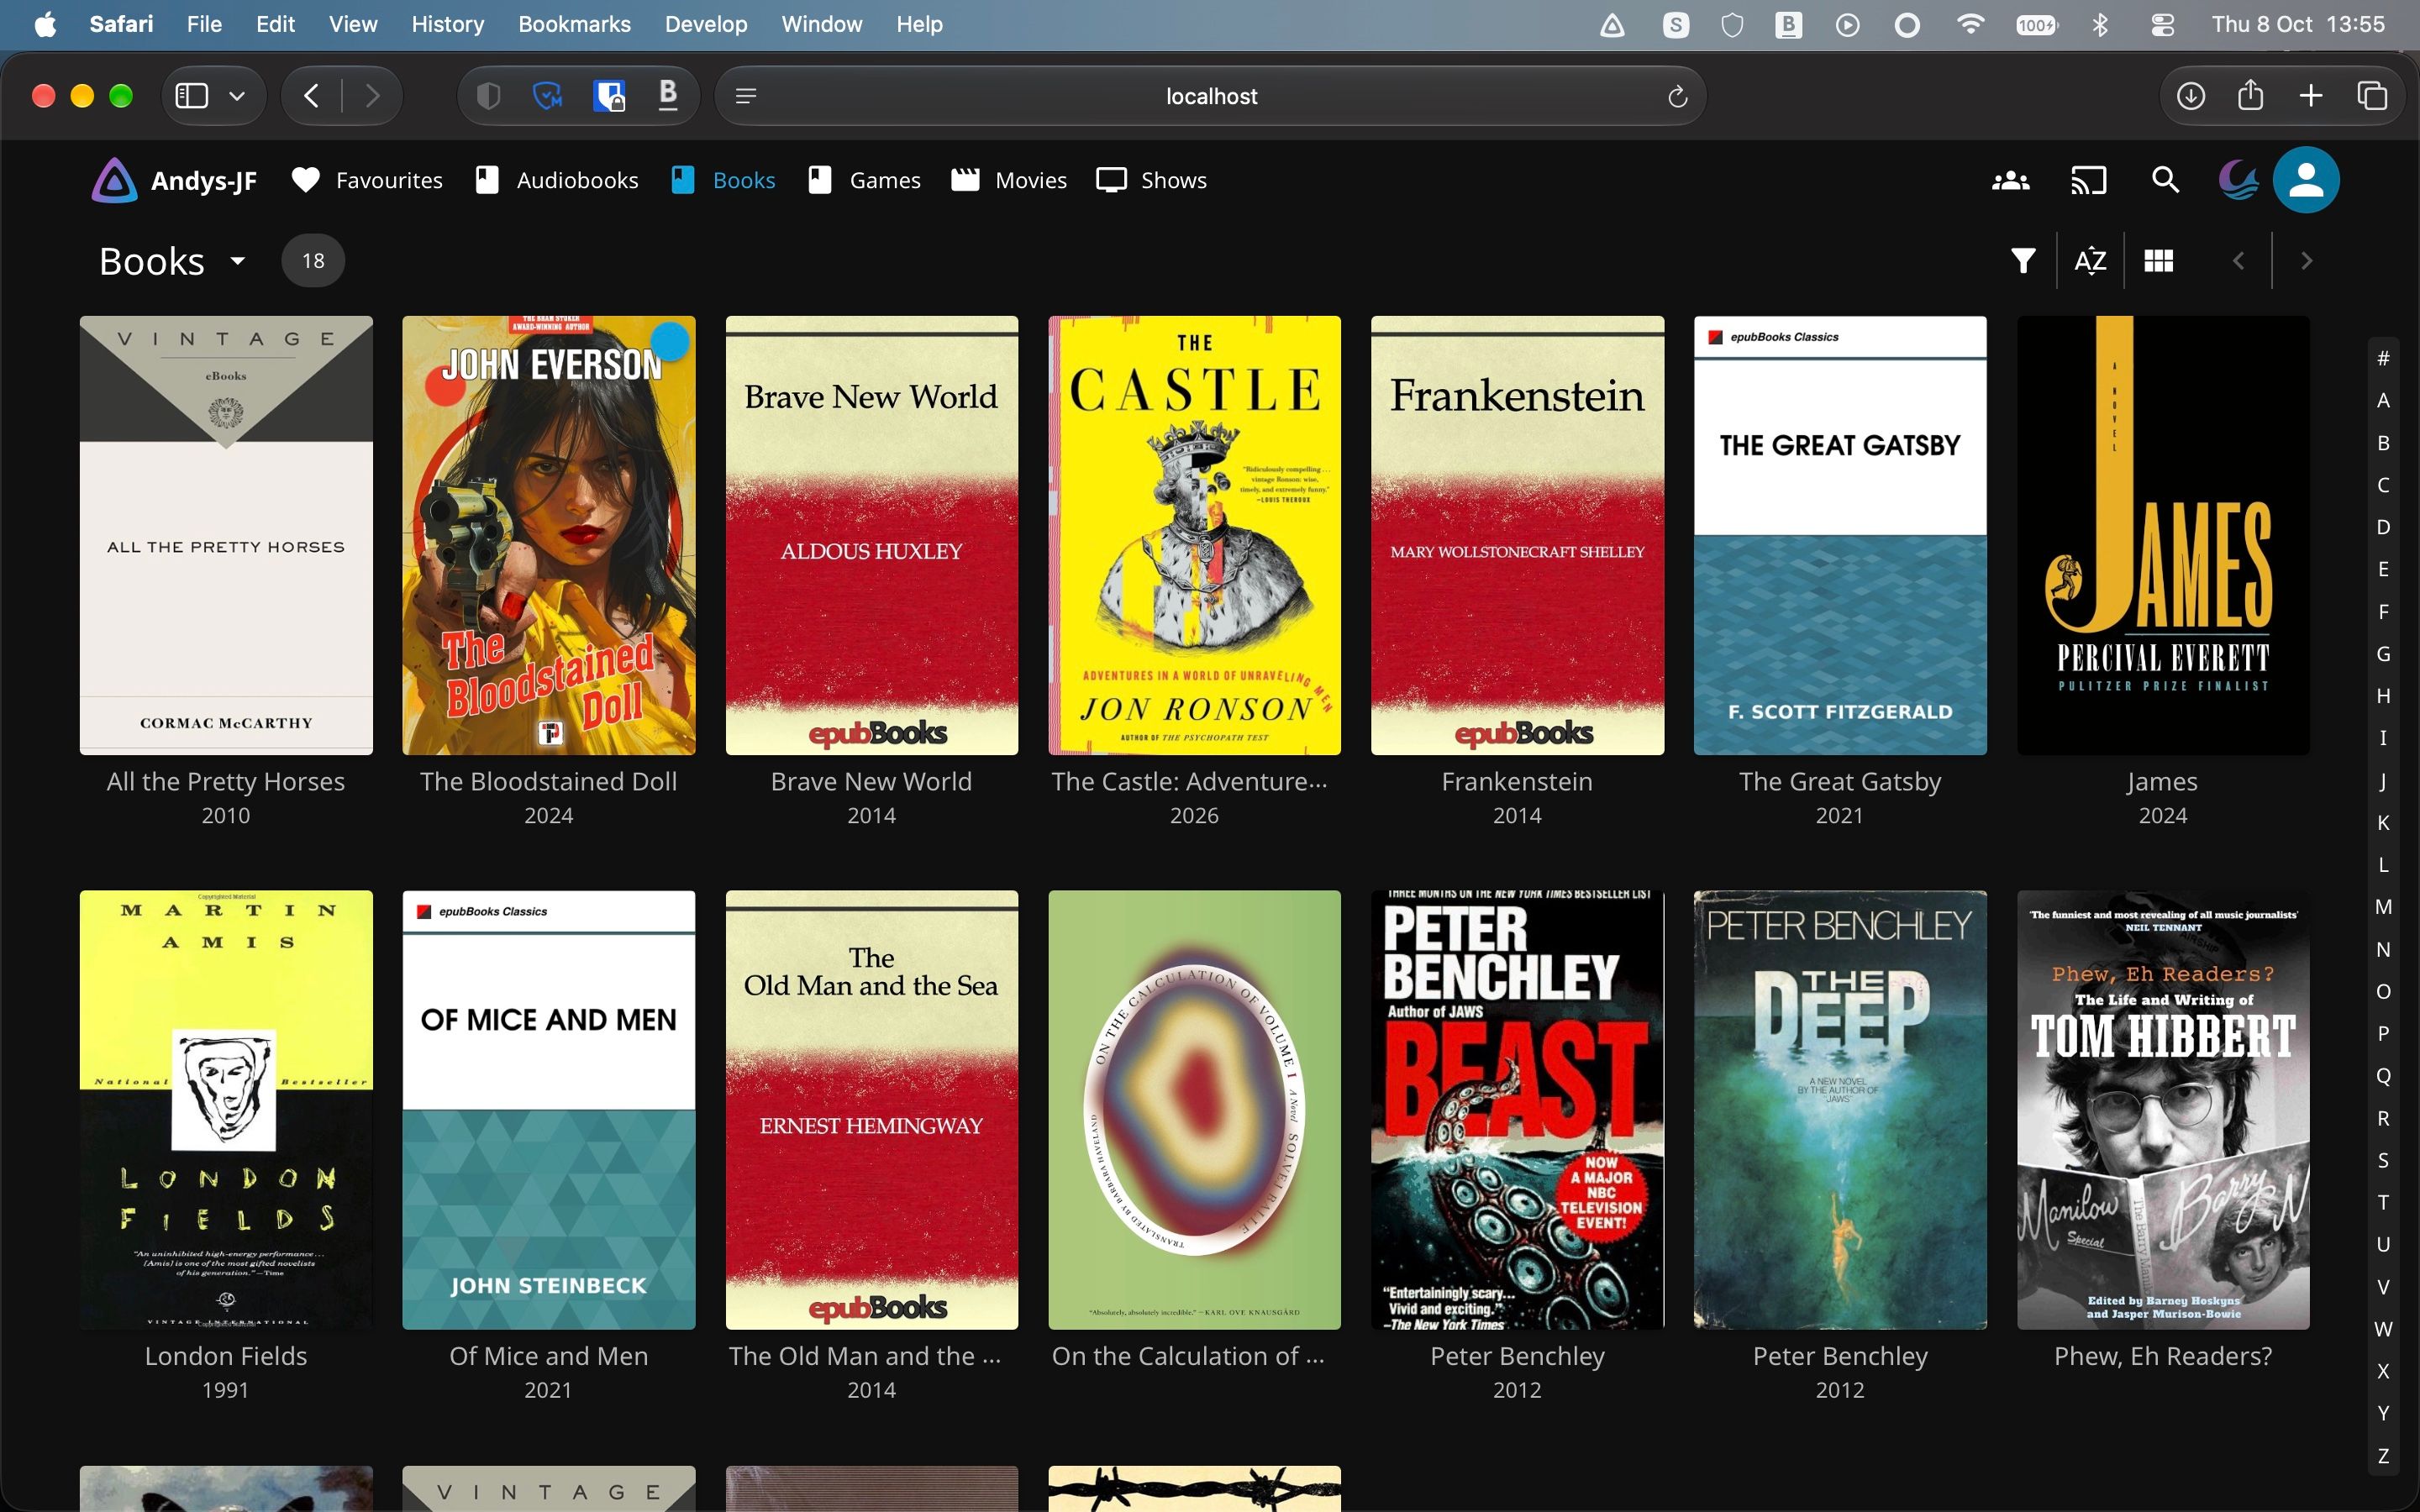Open the Safari History menu

coord(447,24)
